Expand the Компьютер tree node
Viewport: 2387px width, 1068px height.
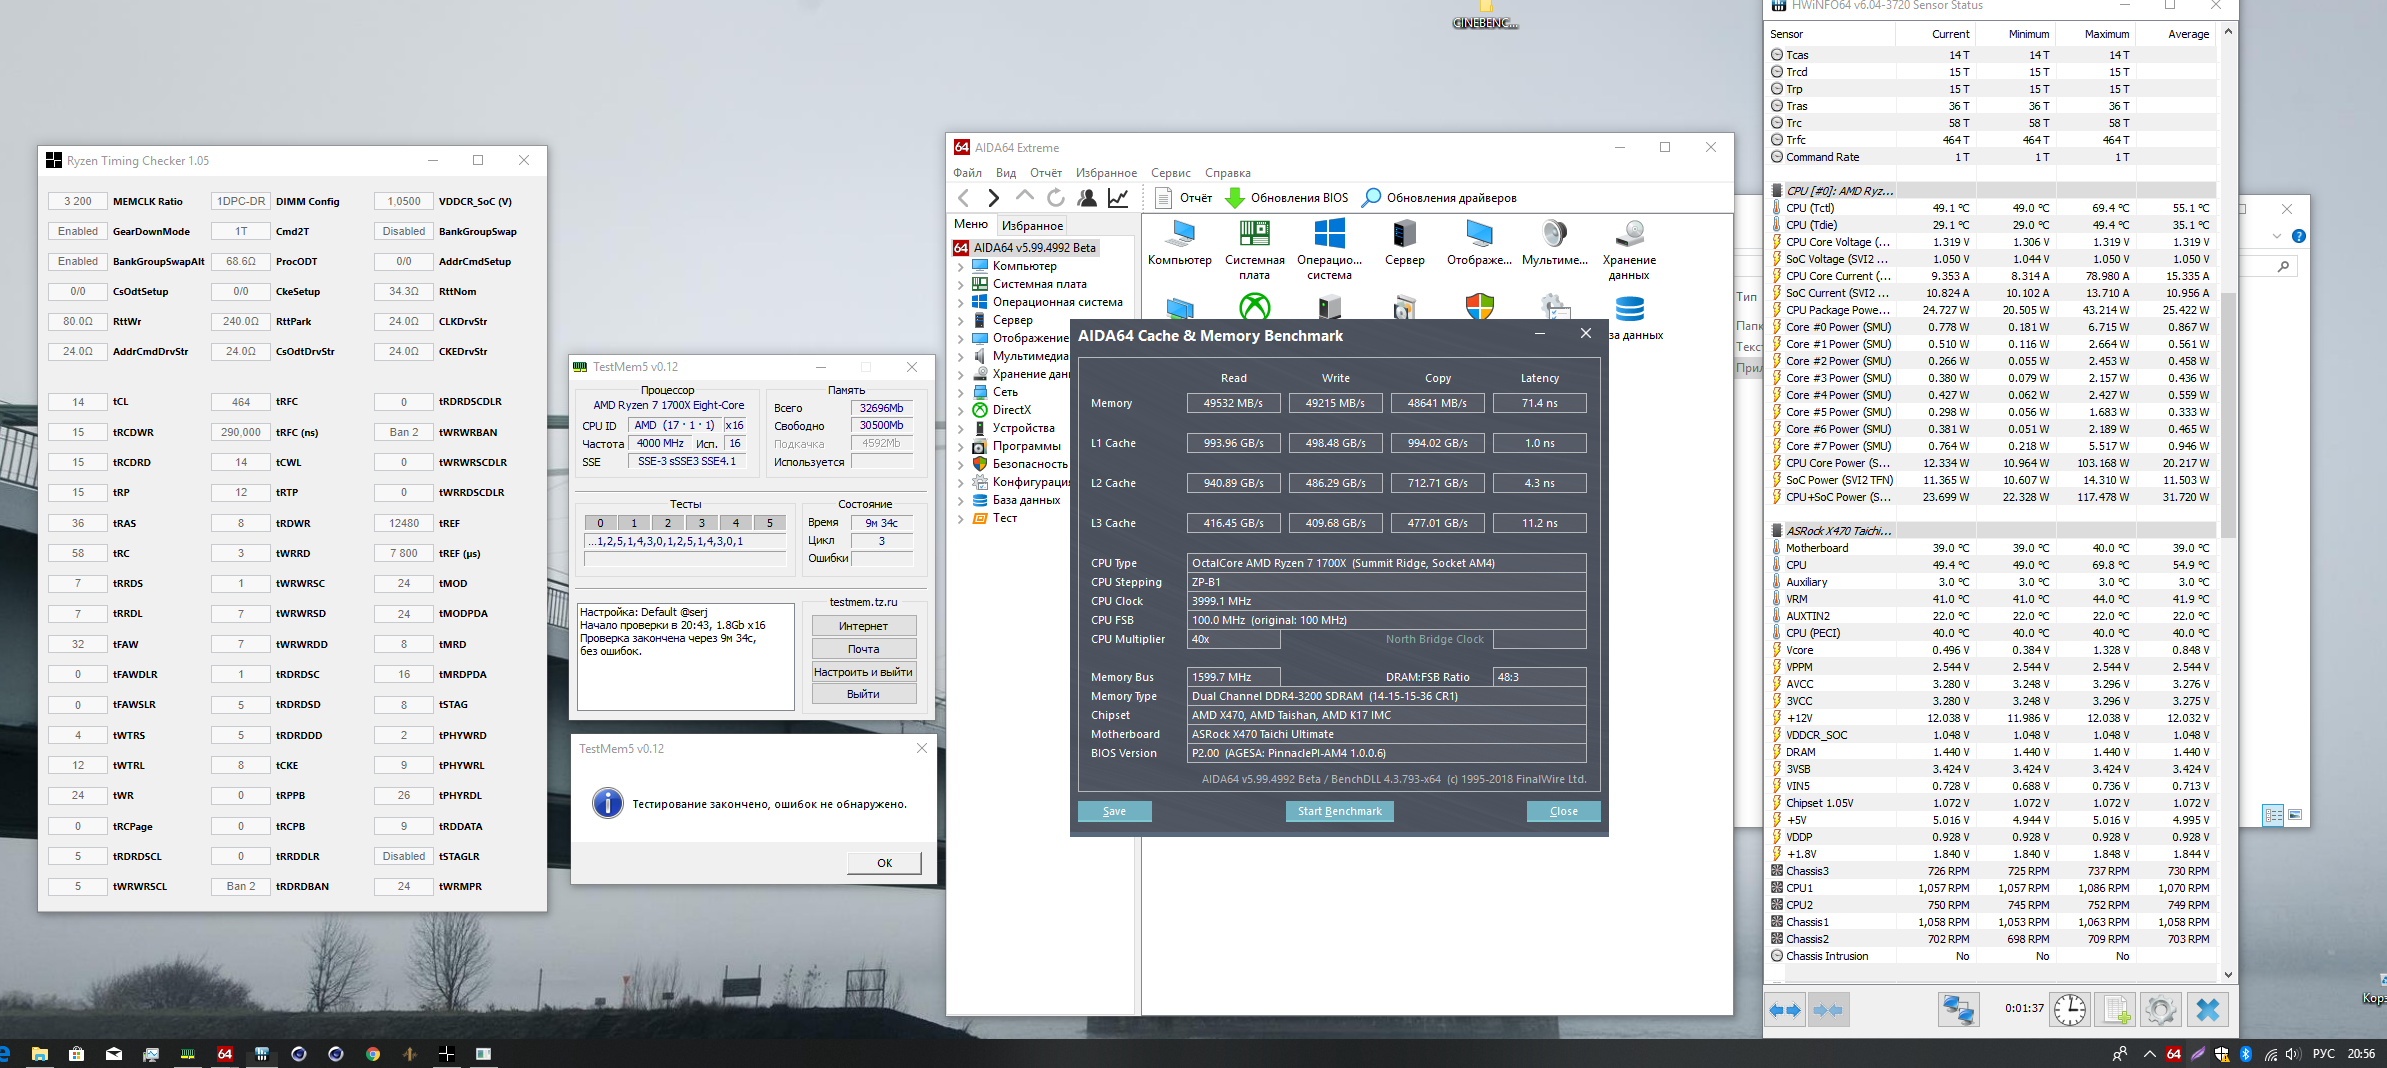click(x=961, y=266)
